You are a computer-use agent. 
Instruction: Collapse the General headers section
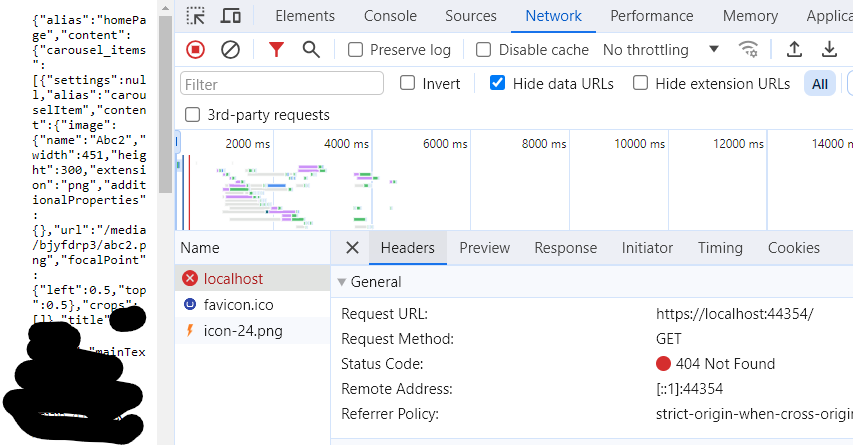(x=342, y=282)
